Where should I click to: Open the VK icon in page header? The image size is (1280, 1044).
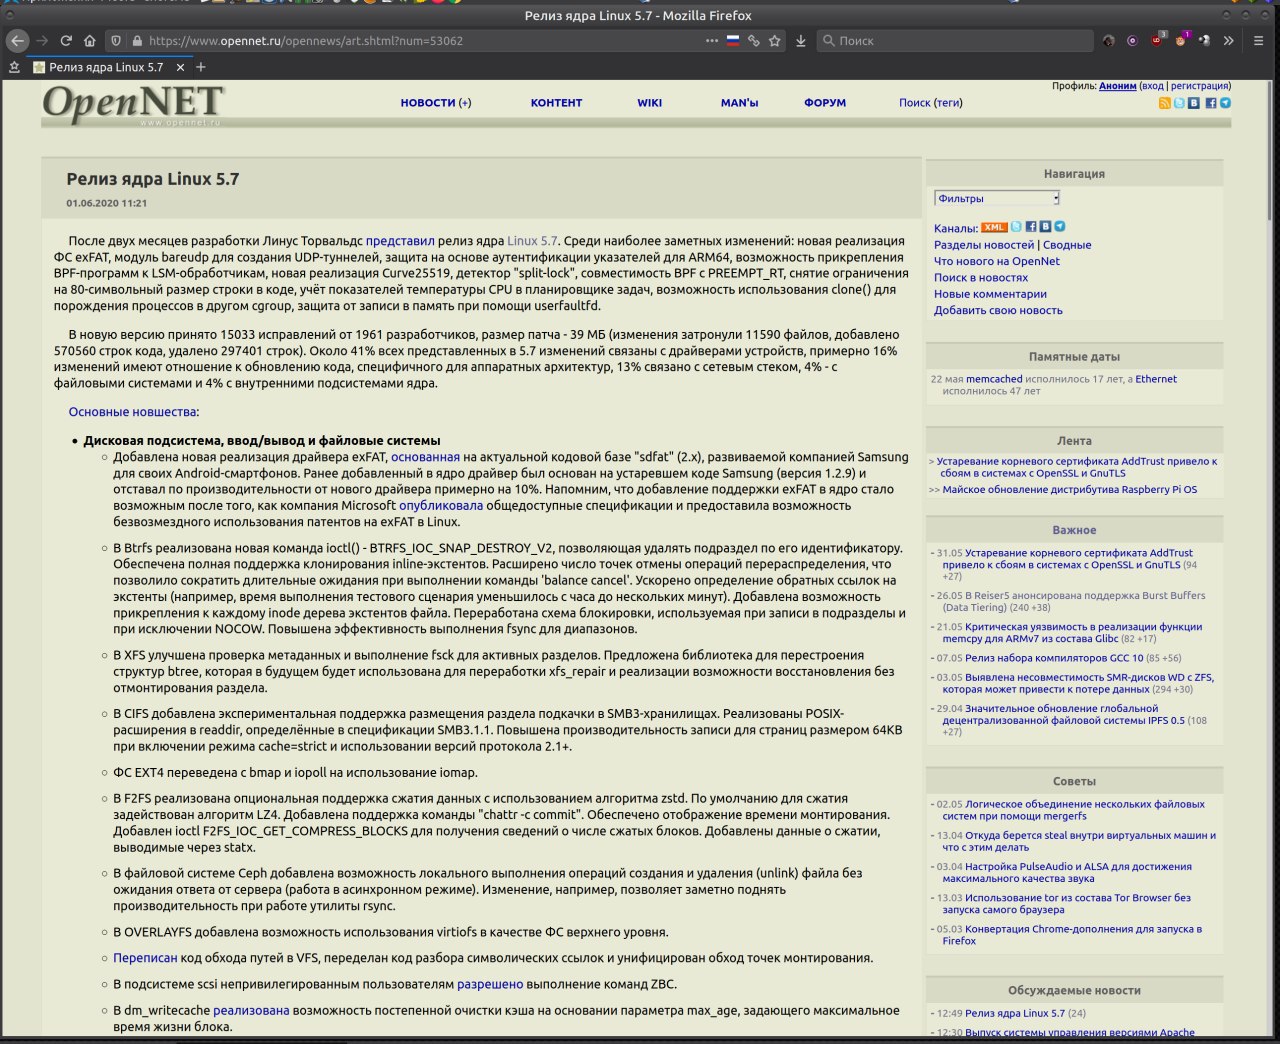[1194, 103]
